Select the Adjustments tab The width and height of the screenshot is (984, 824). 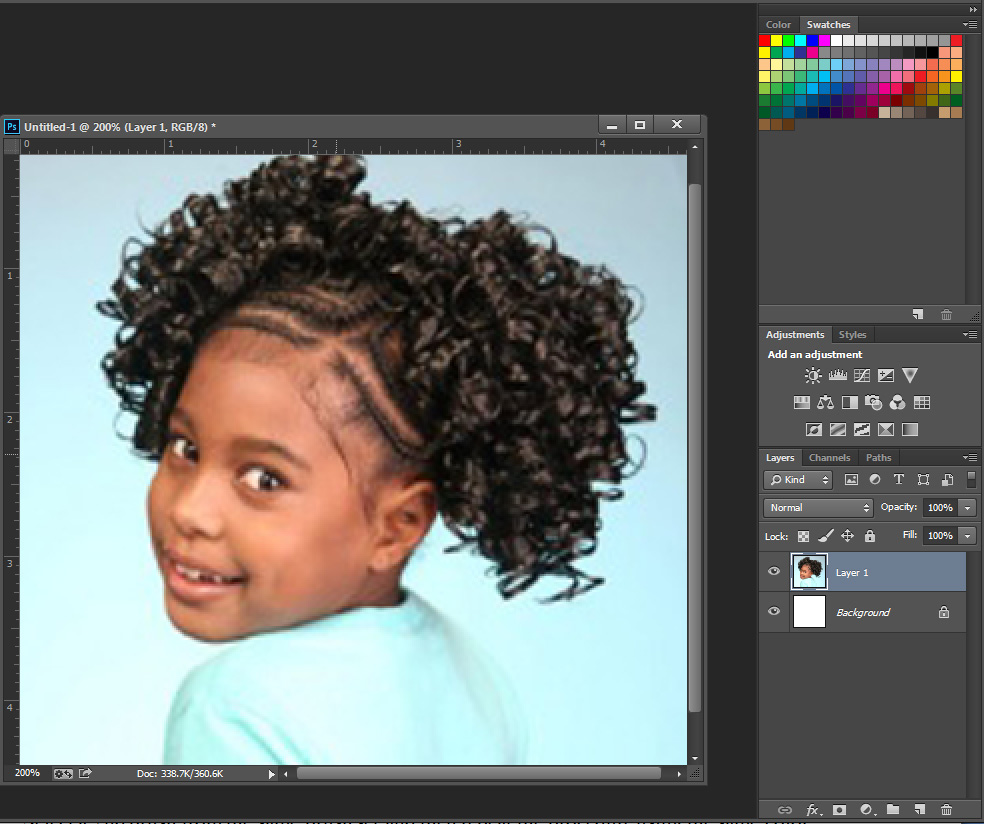coord(794,334)
